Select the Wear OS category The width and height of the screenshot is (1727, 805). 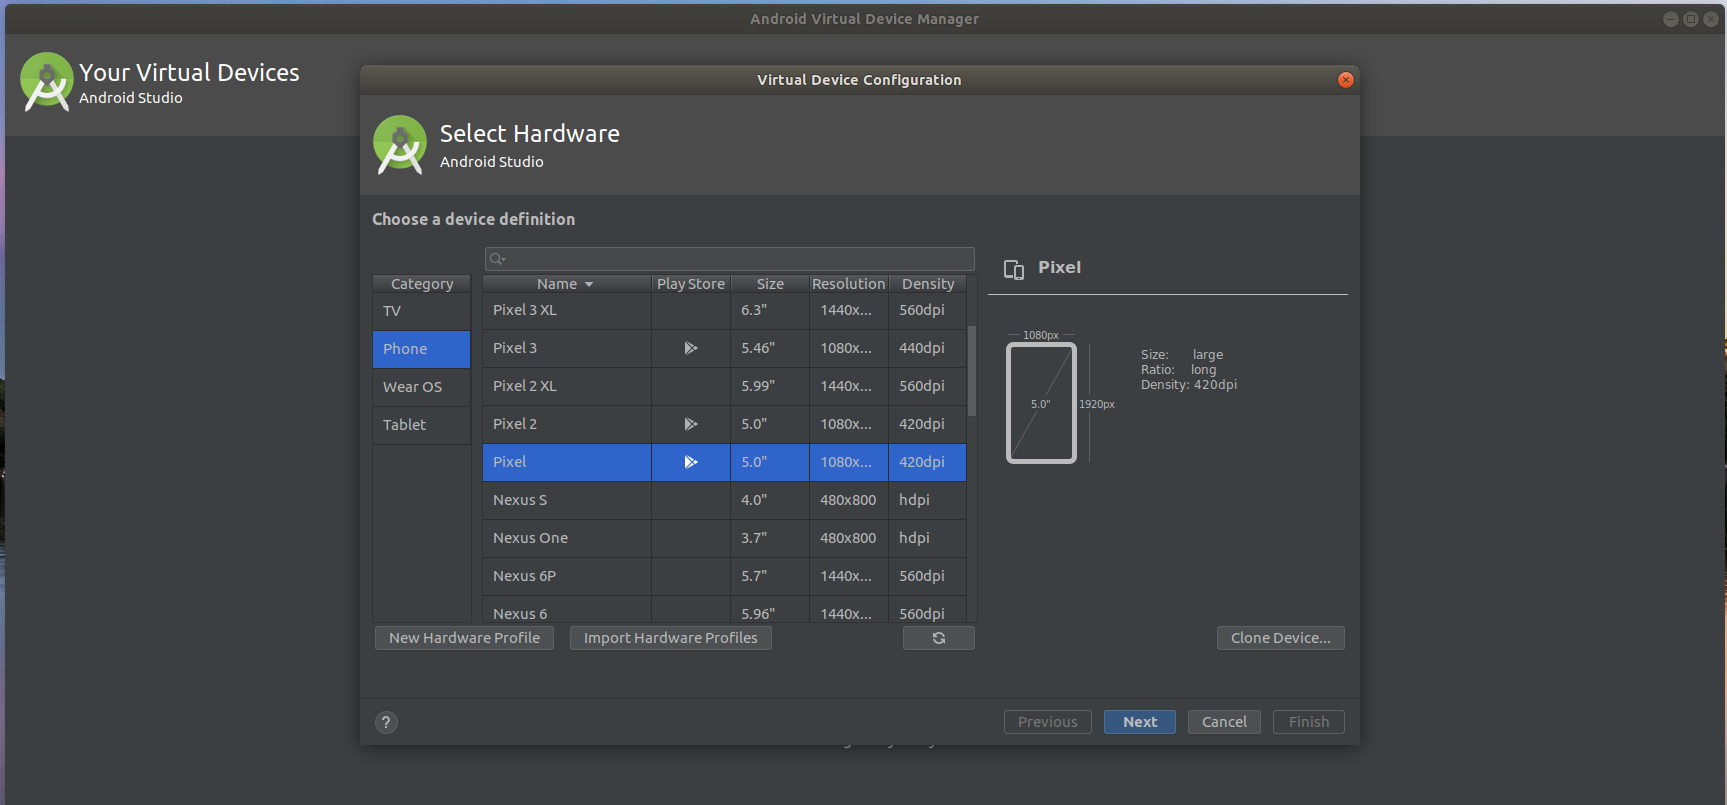421,387
